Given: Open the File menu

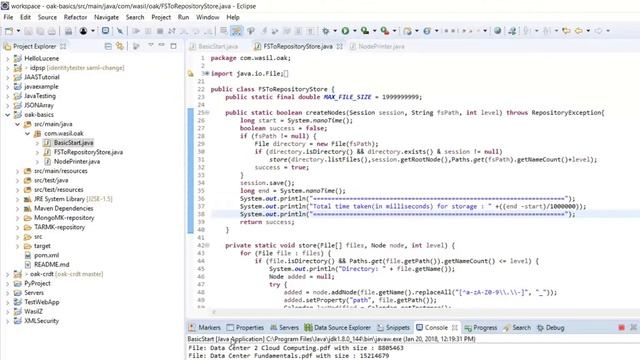Looking at the screenshot, I should click(8, 17).
